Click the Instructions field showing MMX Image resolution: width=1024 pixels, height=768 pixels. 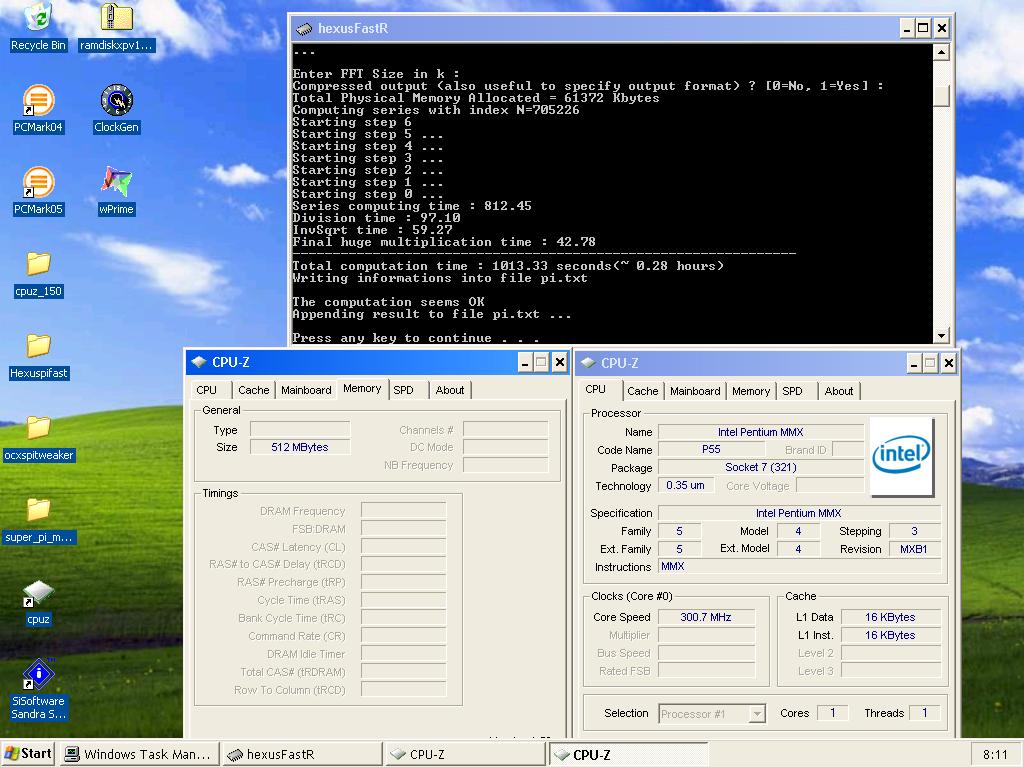click(x=799, y=566)
